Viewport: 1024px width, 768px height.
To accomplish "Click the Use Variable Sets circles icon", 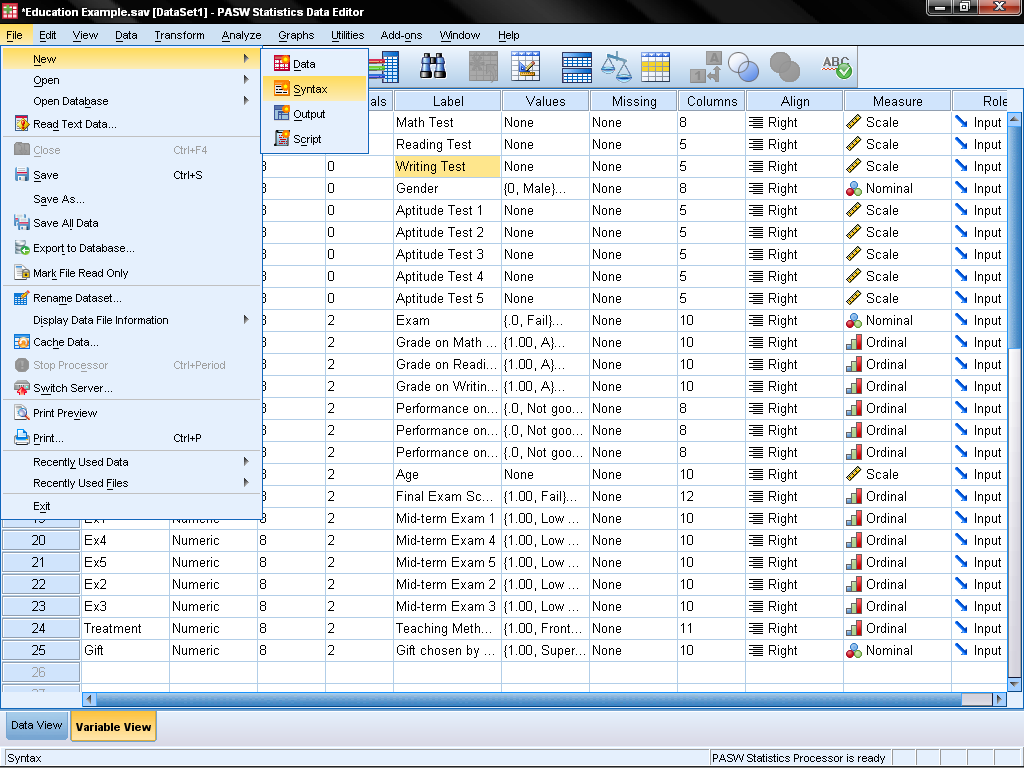I will pyautogui.click(x=743, y=67).
